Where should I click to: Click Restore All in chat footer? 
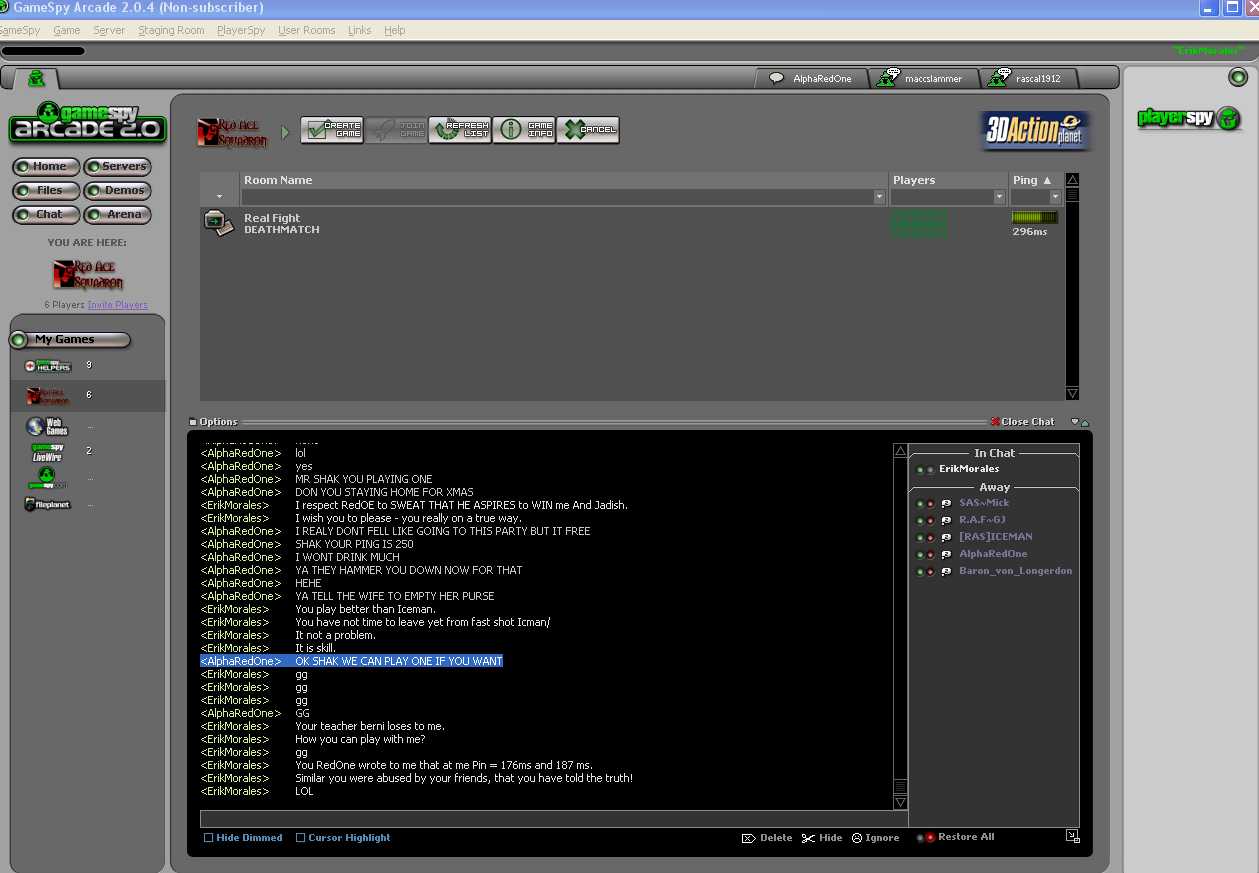(x=957, y=837)
